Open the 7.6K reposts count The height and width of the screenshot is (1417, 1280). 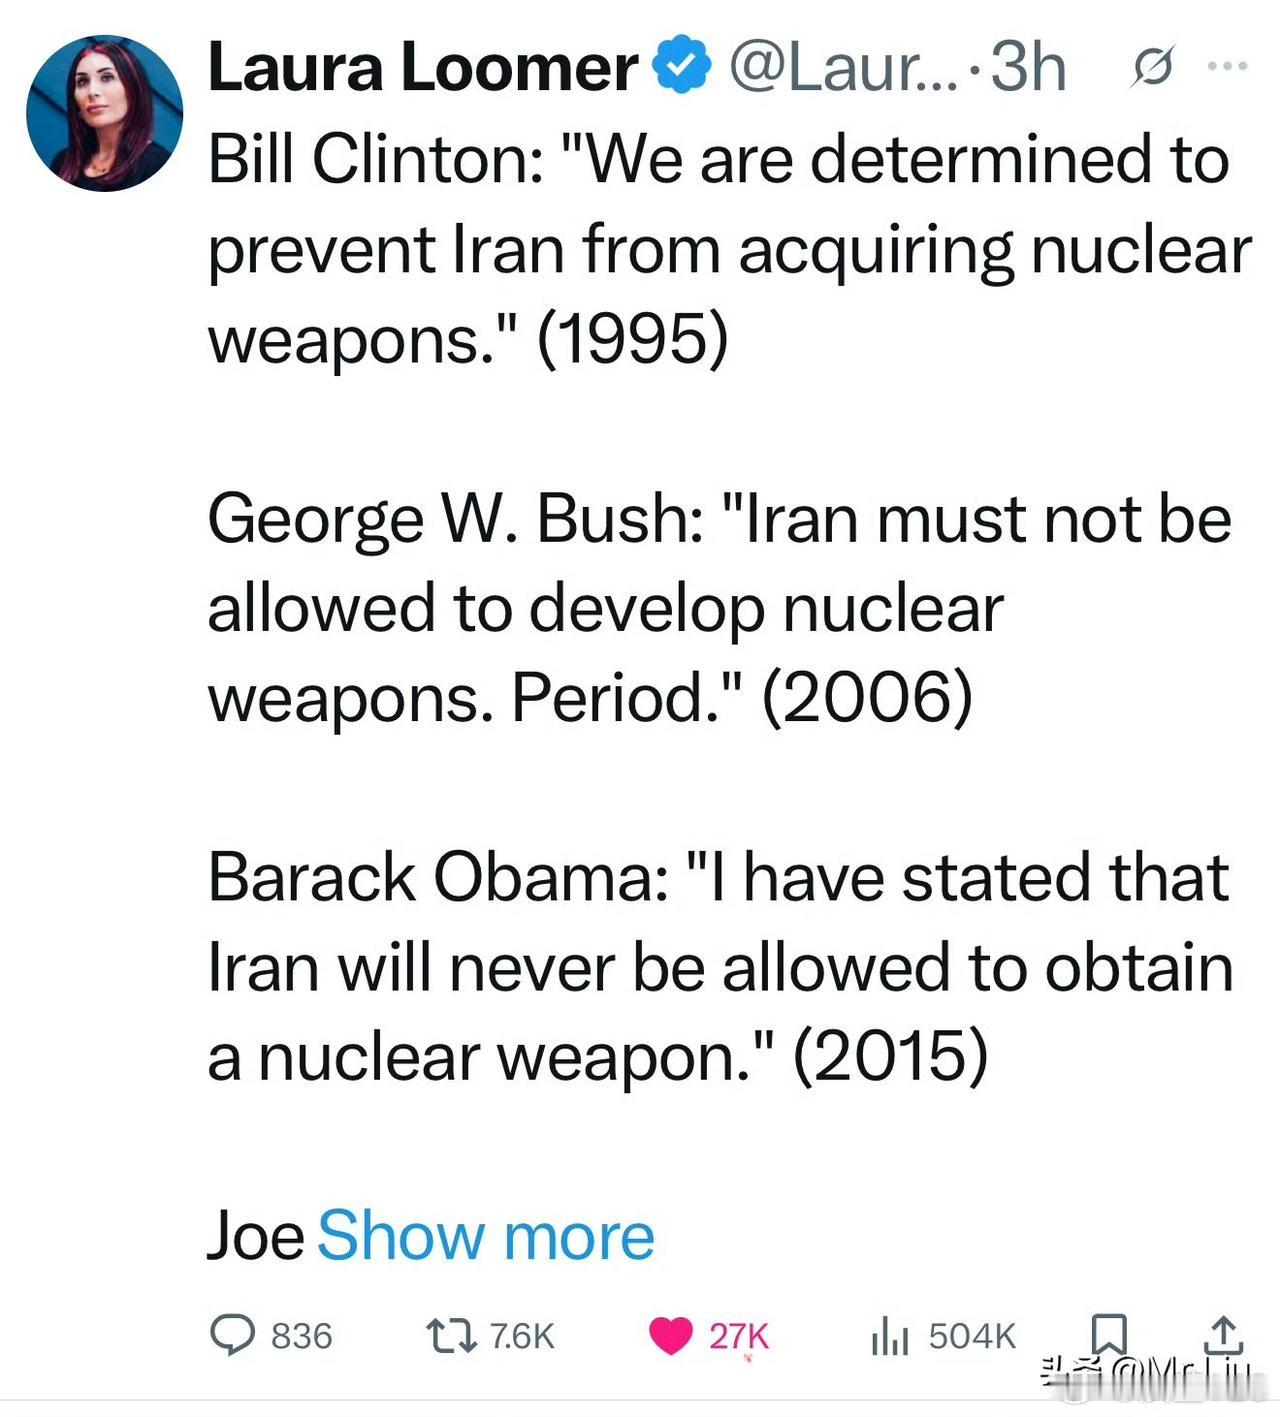pos(522,1336)
